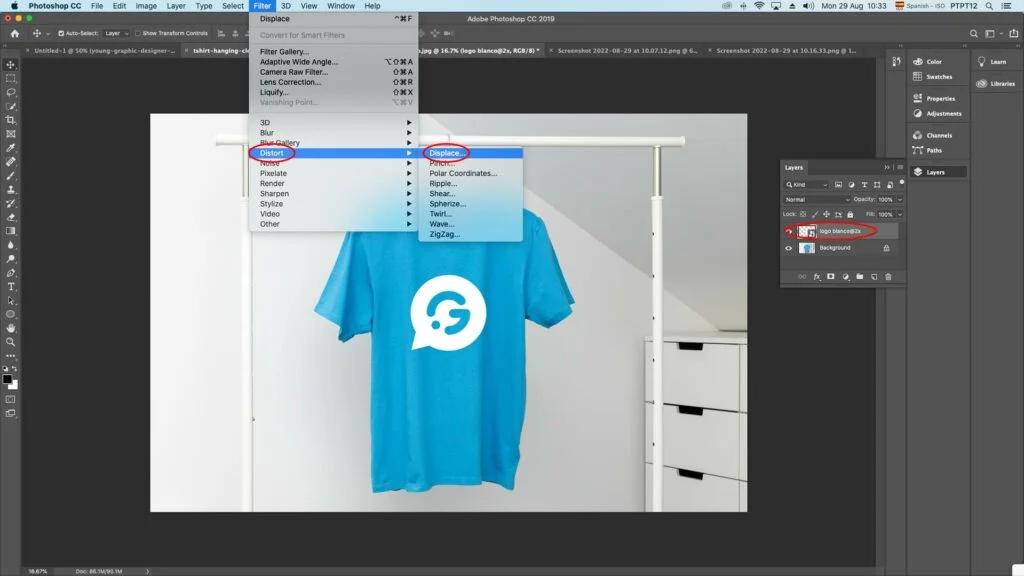1024x576 pixels.
Task: Toggle lock image pixels brush icon
Action: click(814, 214)
